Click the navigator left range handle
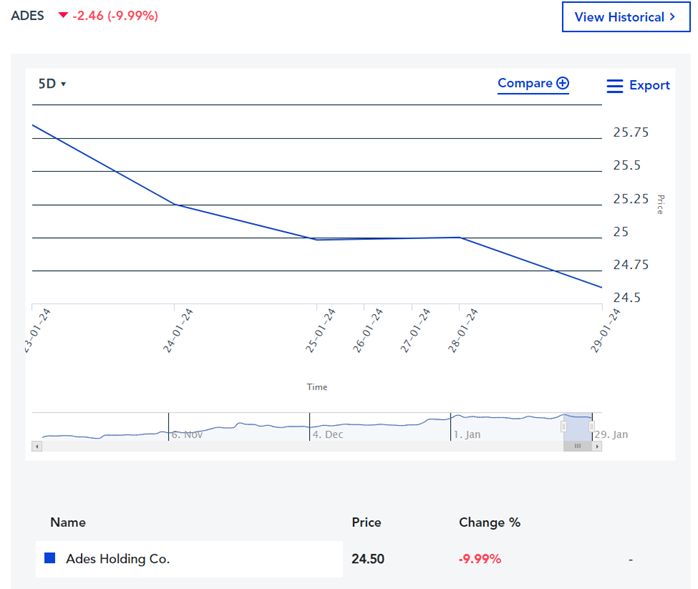The image size is (698, 589). (563, 427)
